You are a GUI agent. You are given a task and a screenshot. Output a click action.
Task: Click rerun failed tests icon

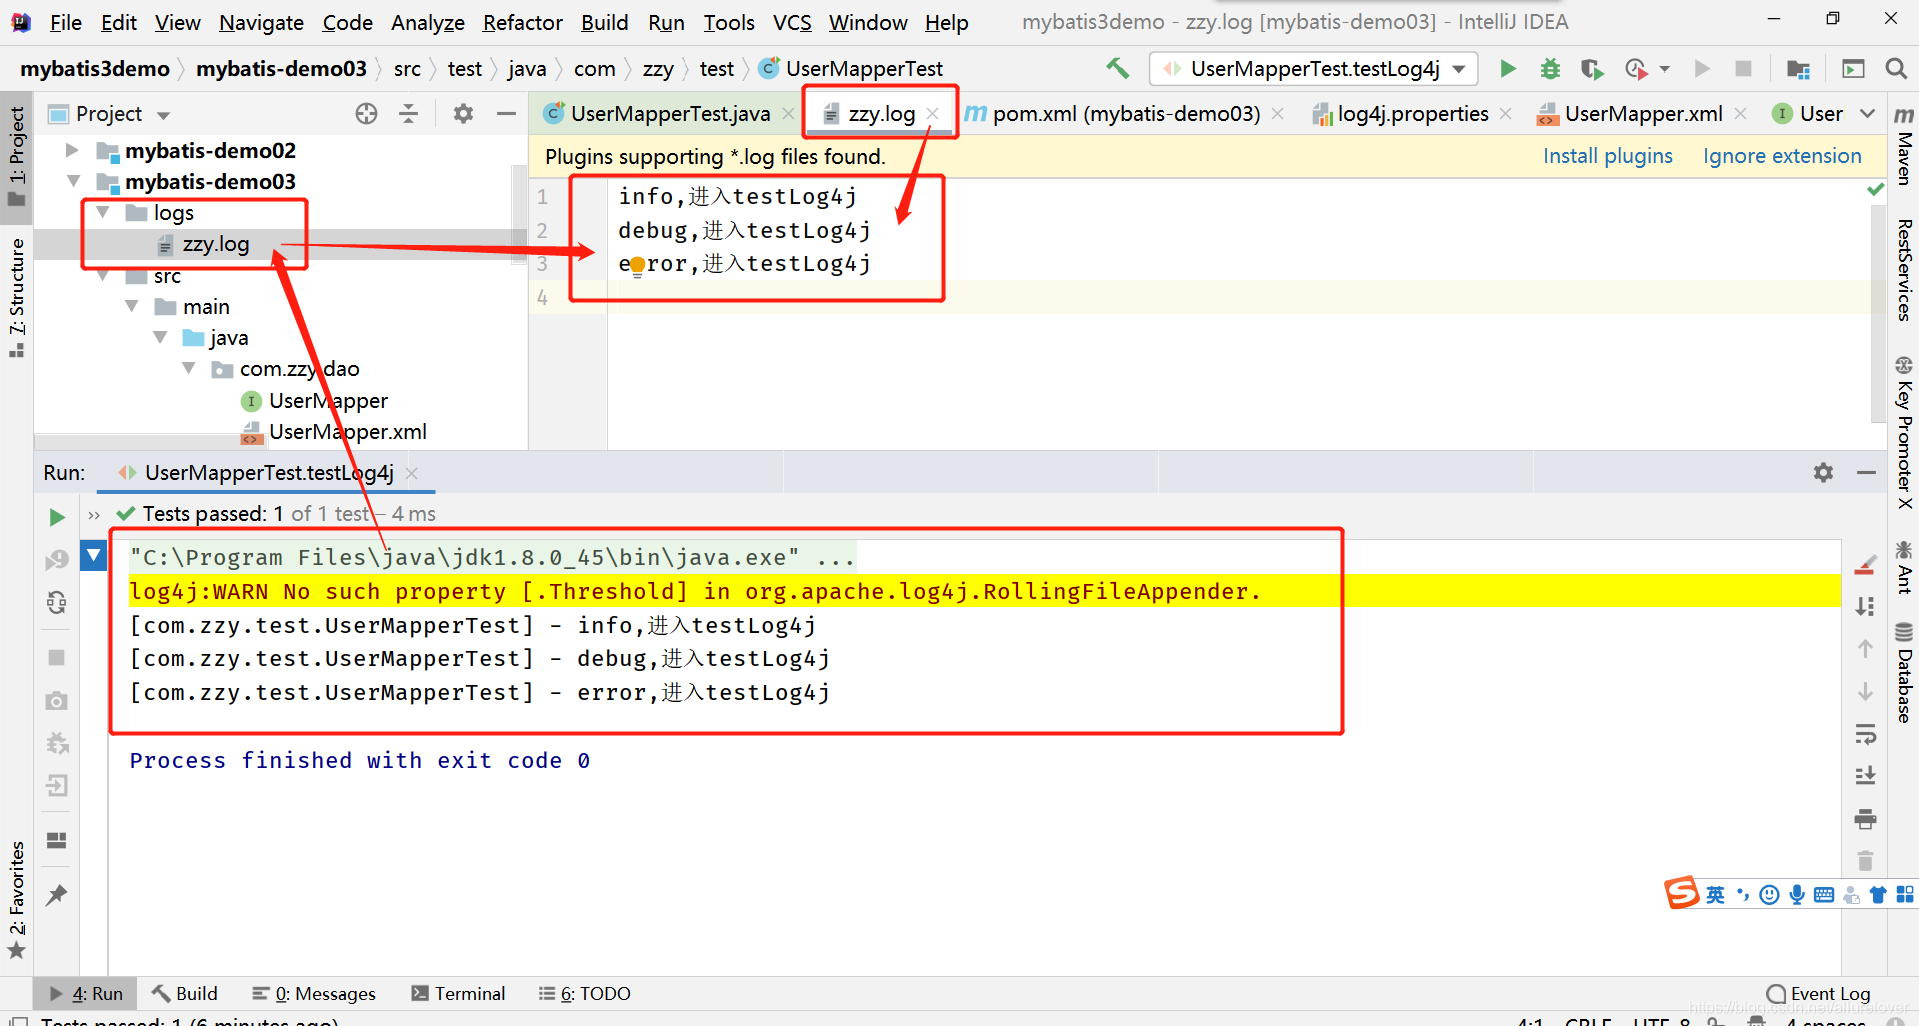[57, 559]
